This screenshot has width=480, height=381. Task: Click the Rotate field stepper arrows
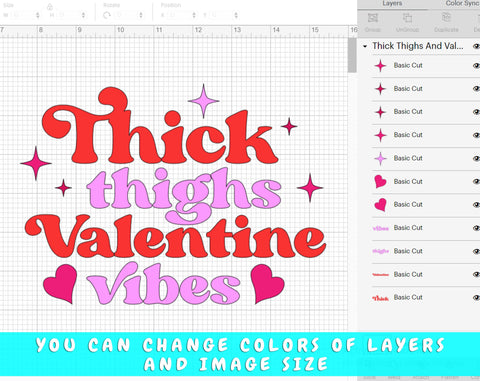[141, 15]
